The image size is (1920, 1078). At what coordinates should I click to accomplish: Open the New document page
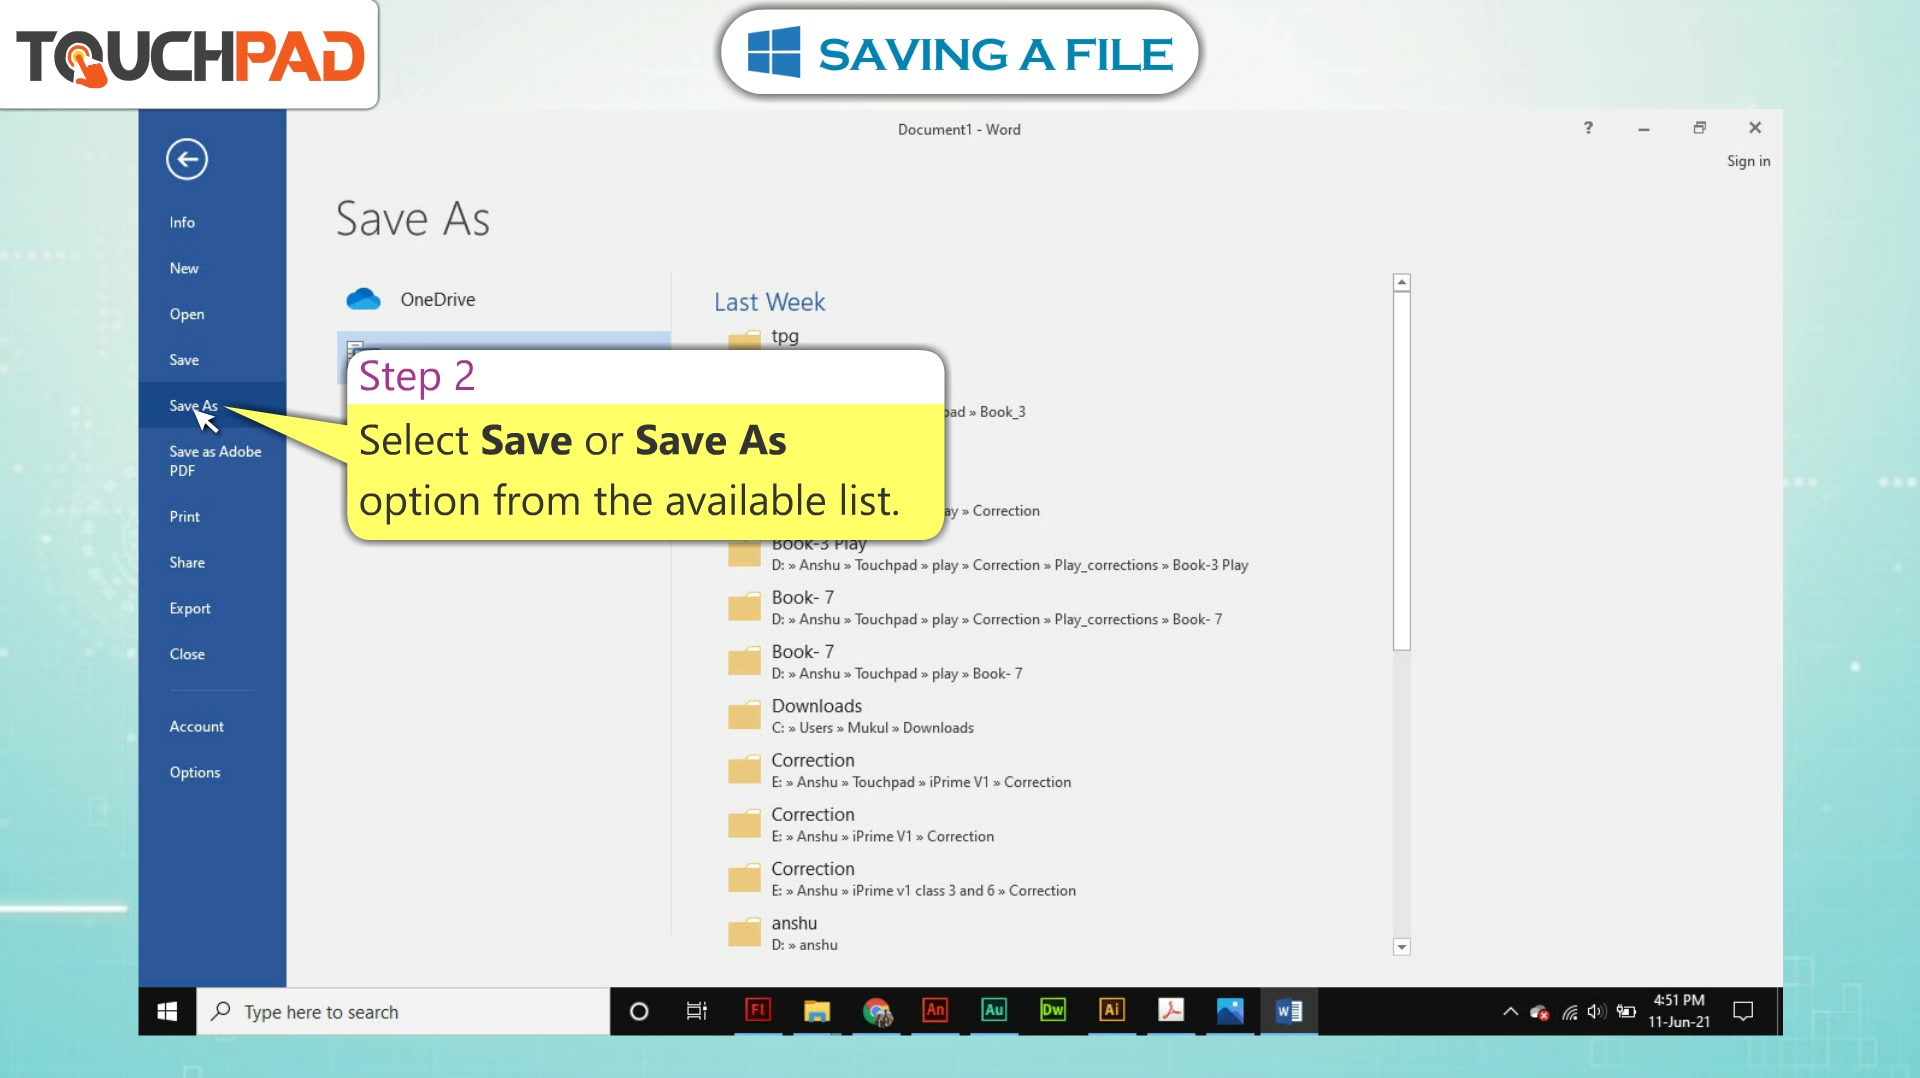pyautogui.click(x=184, y=268)
